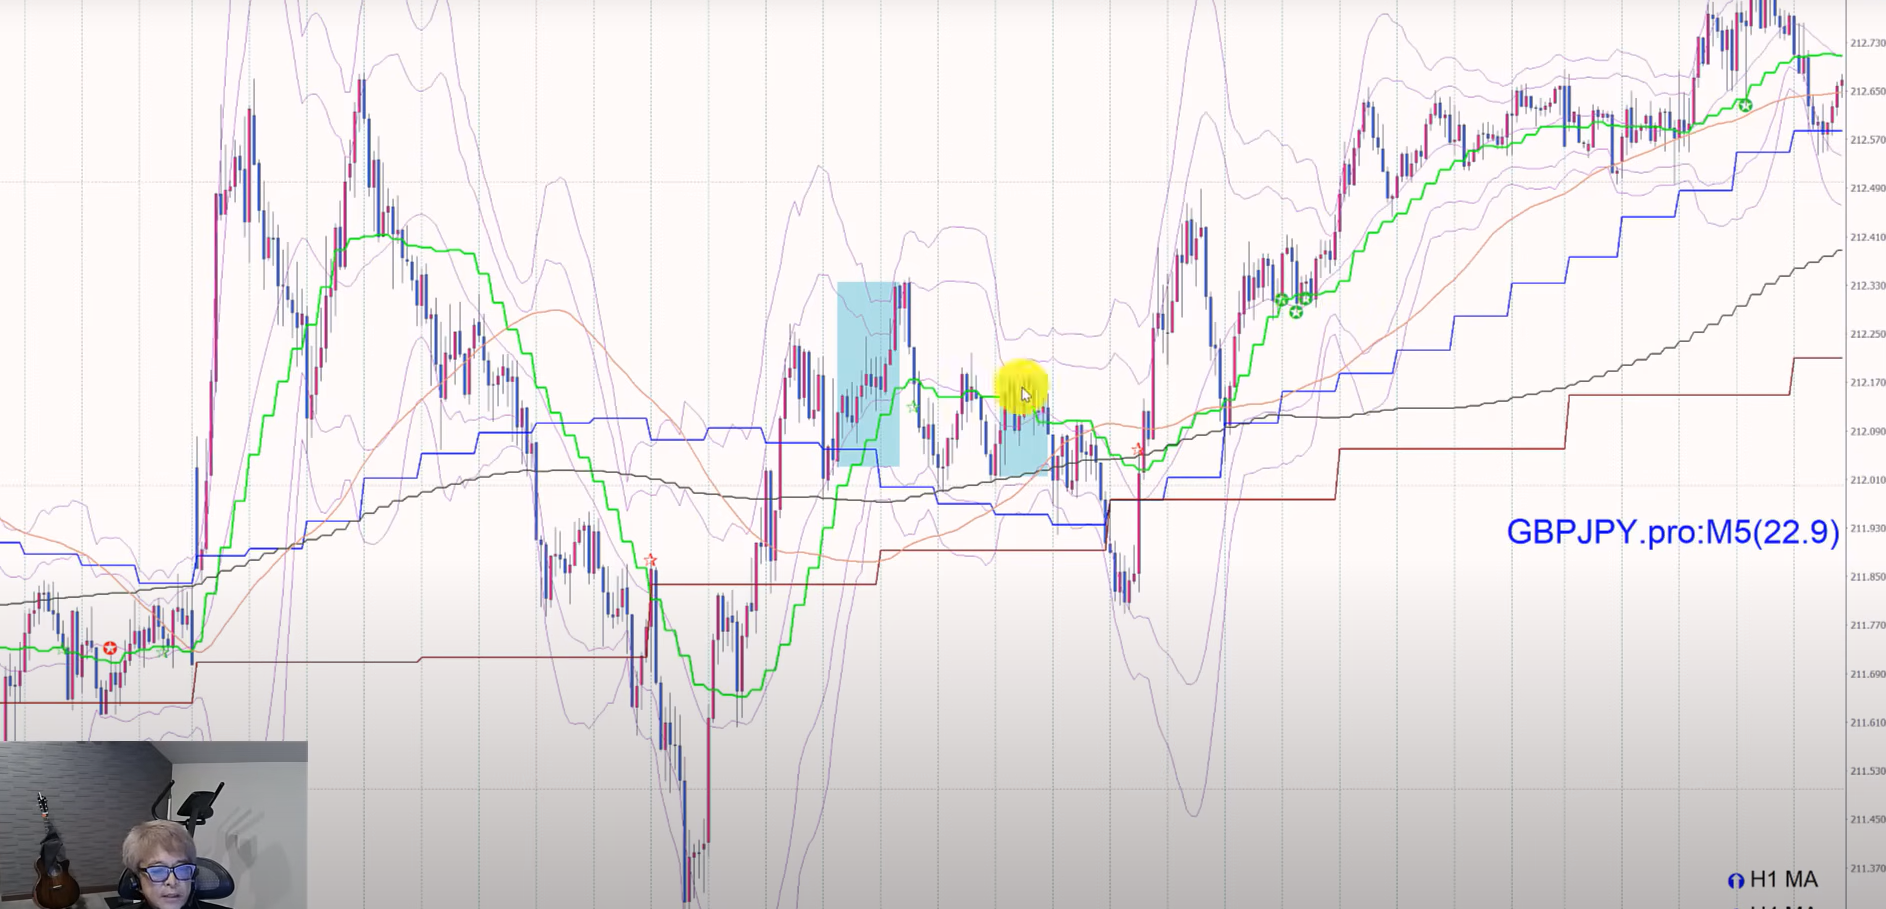Click the red outlined star right of the yellow highlight
The height and width of the screenshot is (909, 1886).
click(1137, 450)
